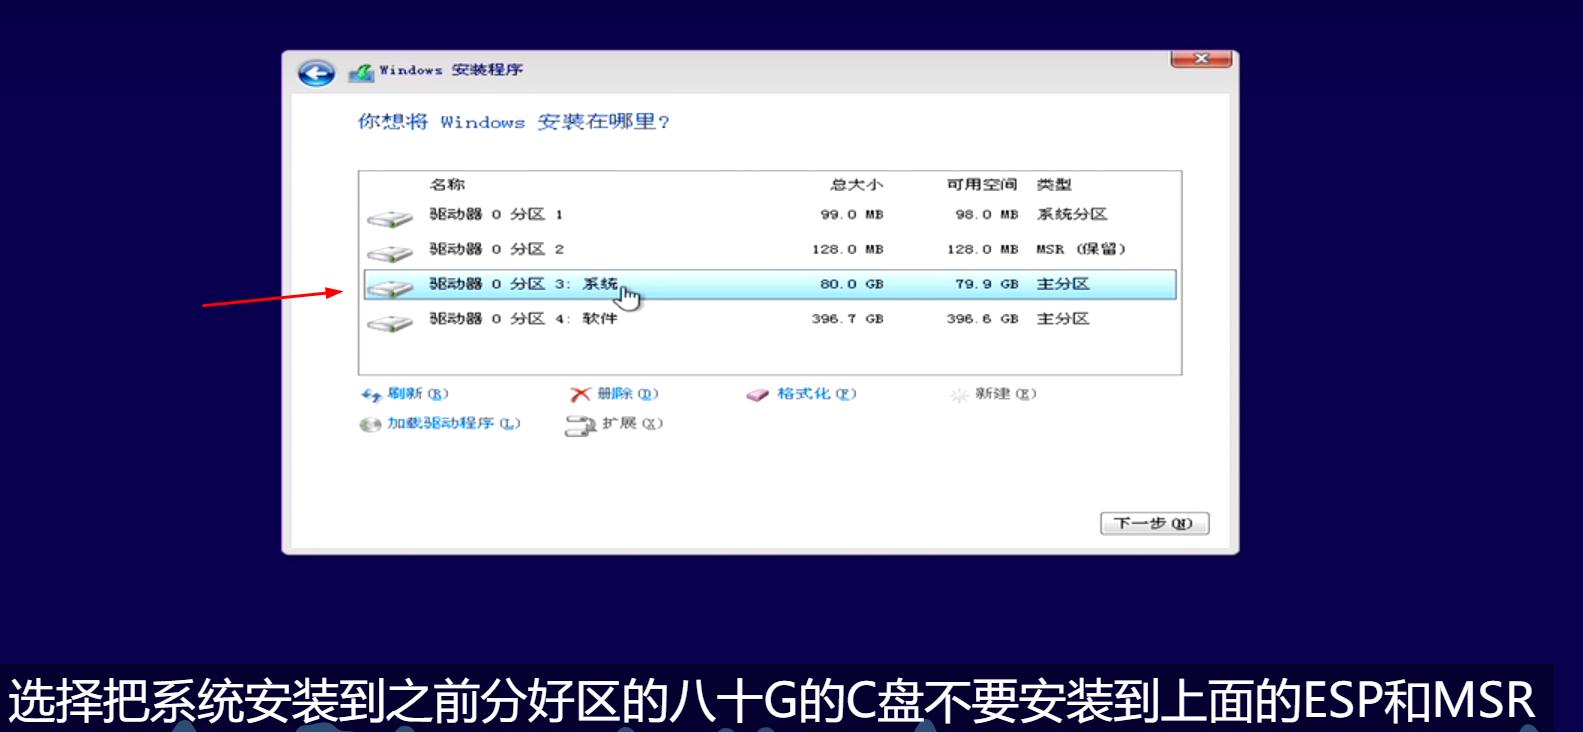Viewport: 1583px width, 732px height.
Task: Click drive icon for partition 1
Action: [389, 218]
